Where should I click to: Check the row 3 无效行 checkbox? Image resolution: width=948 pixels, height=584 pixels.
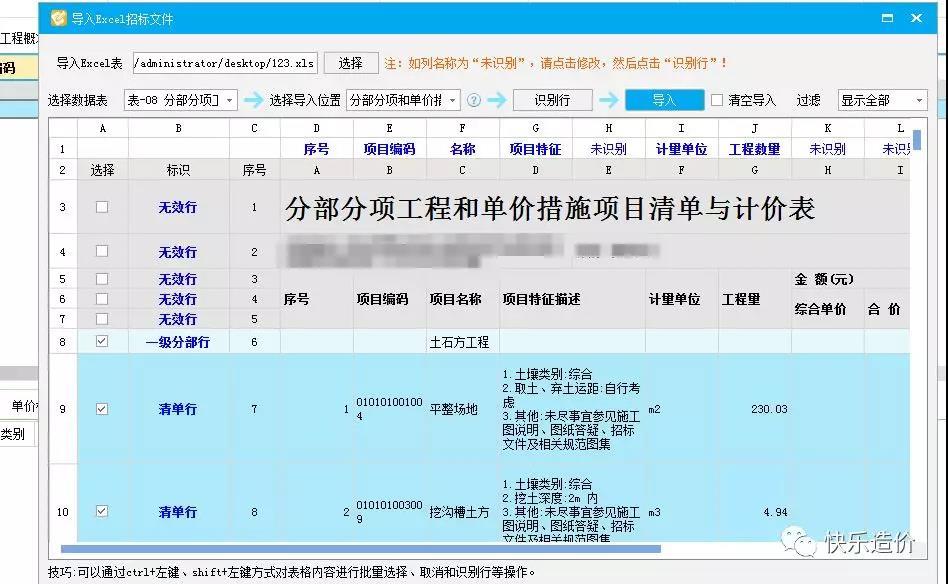101,208
